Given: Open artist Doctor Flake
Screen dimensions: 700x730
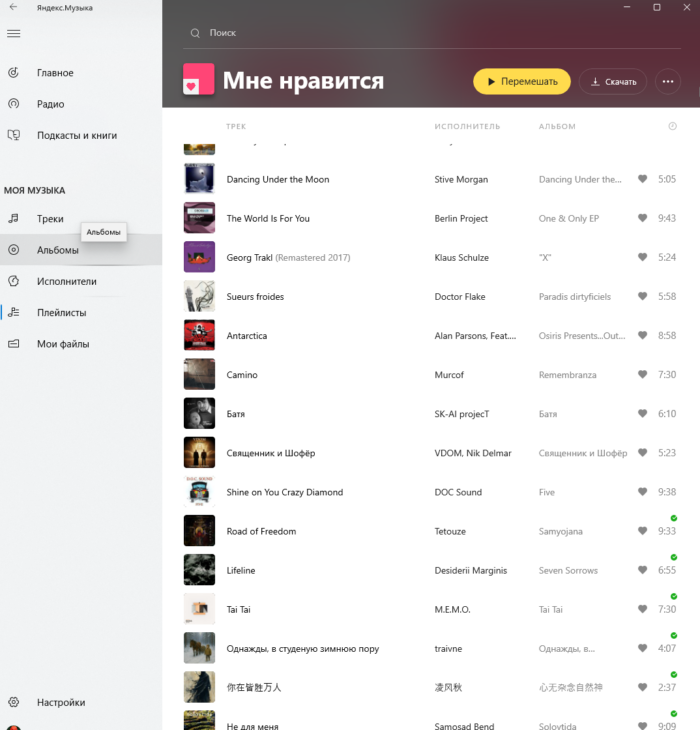Looking at the screenshot, I should (x=459, y=297).
